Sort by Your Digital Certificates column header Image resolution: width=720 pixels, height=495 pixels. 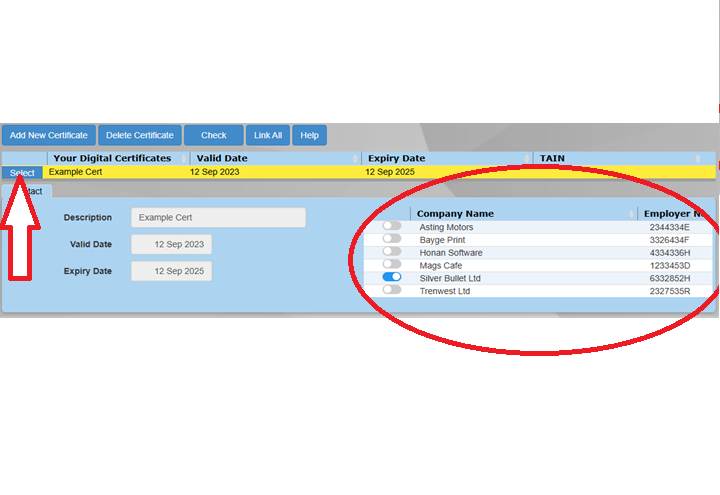[112, 158]
